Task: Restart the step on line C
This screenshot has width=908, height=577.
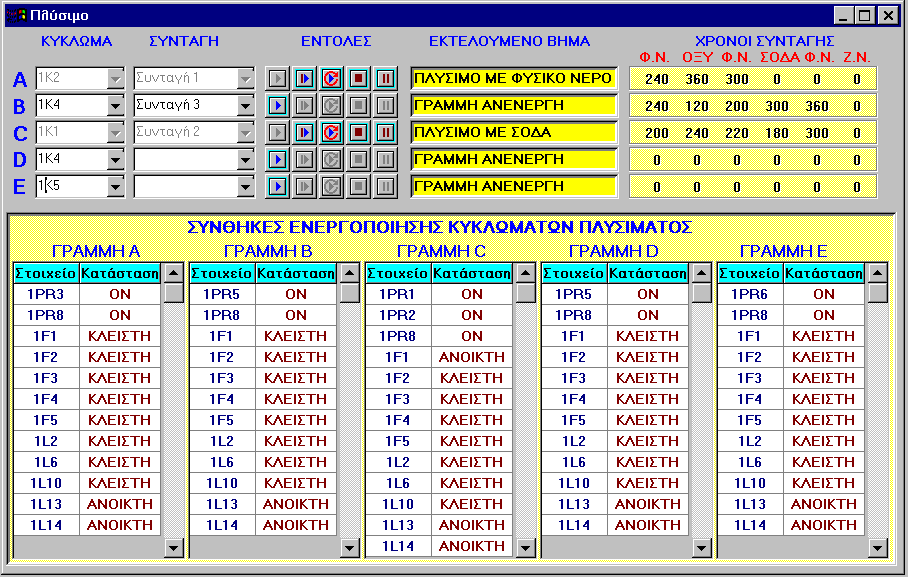Action: 331,132
